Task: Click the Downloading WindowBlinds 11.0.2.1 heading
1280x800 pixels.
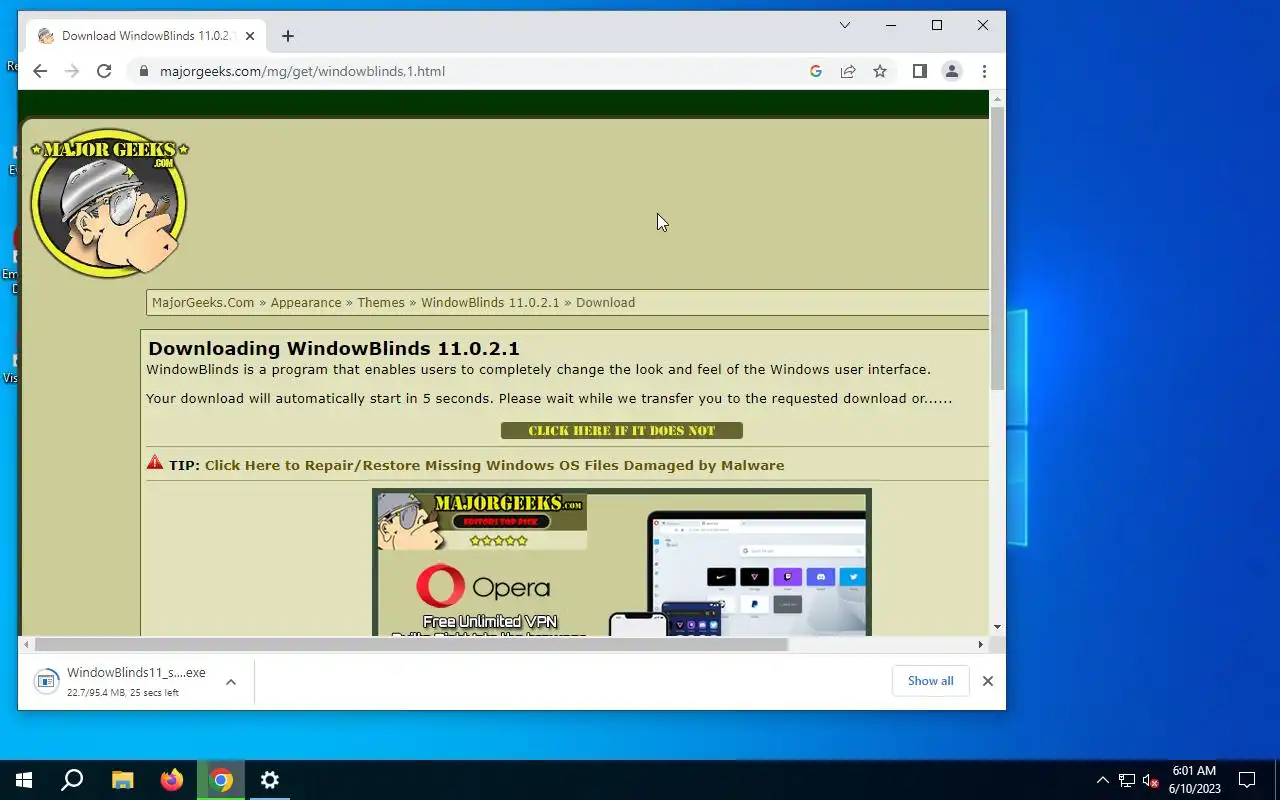Action: [334, 348]
